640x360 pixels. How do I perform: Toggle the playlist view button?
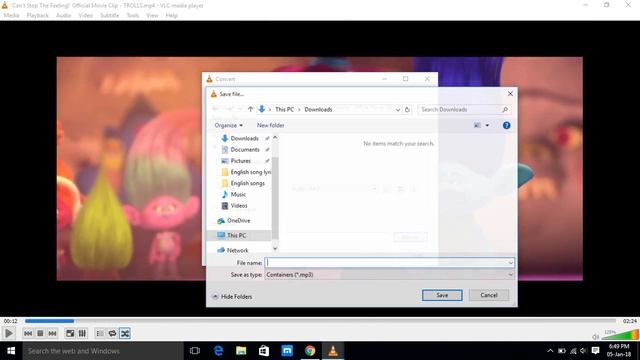pos(100,333)
